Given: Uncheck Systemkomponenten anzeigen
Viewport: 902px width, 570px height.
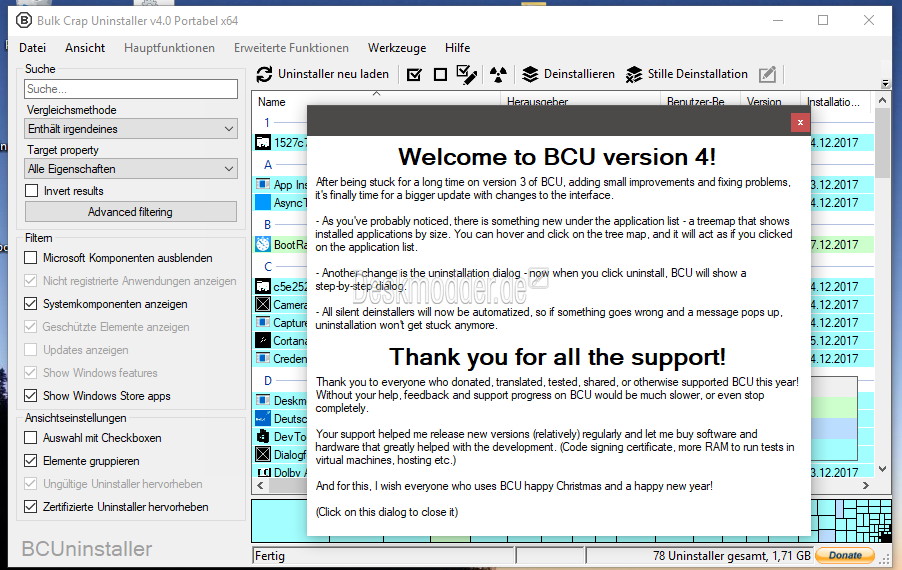Looking at the screenshot, I should 30,304.
